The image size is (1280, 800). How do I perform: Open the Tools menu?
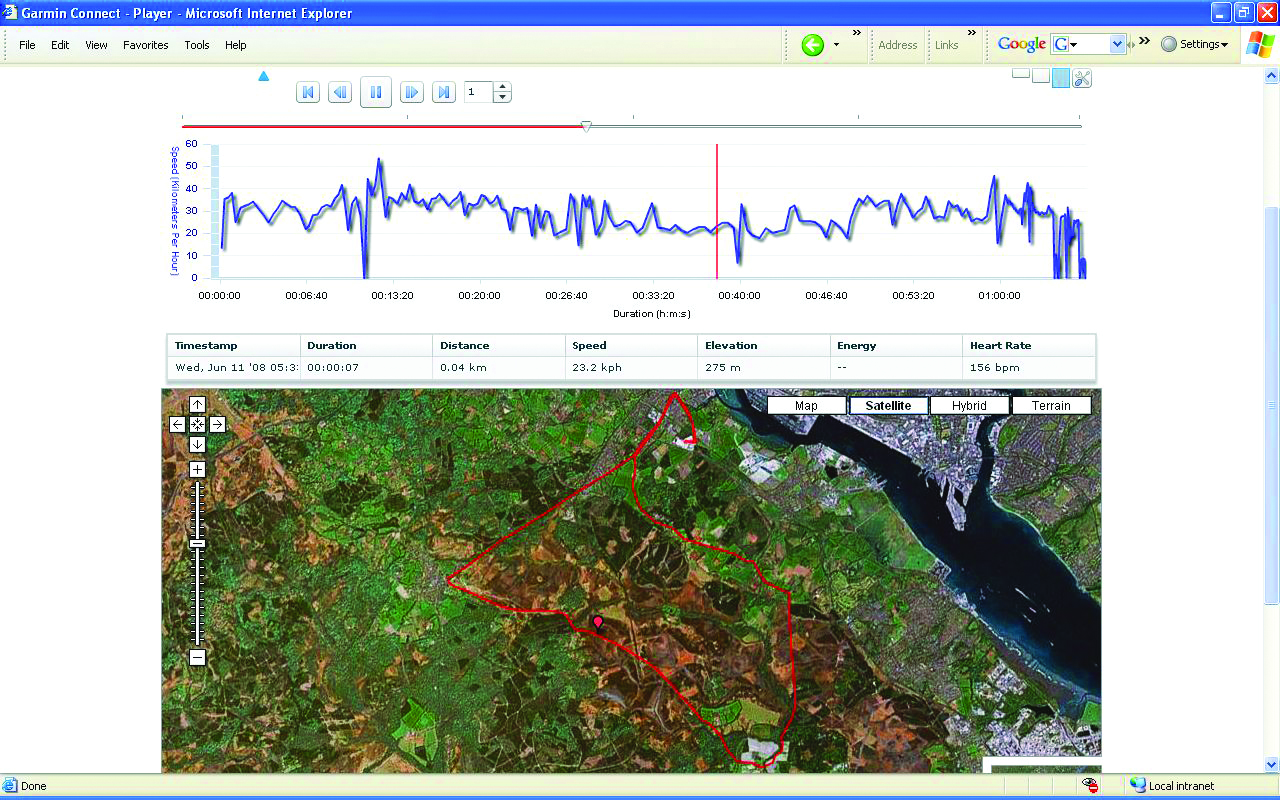click(197, 45)
